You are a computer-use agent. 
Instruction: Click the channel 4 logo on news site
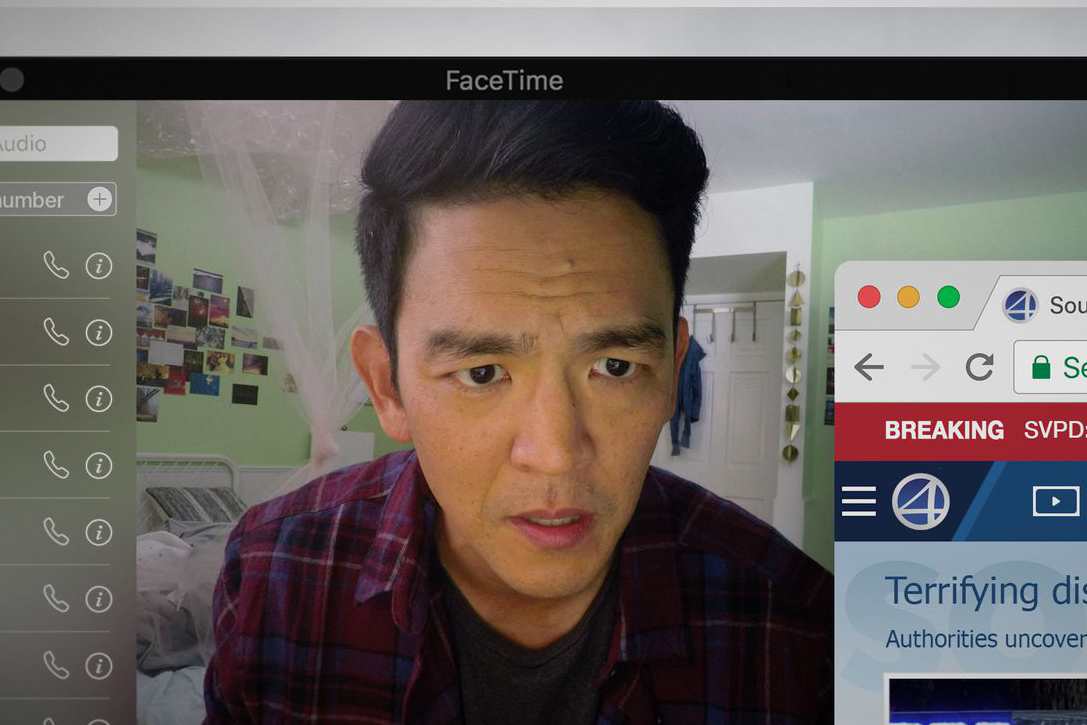pos(921,501)
